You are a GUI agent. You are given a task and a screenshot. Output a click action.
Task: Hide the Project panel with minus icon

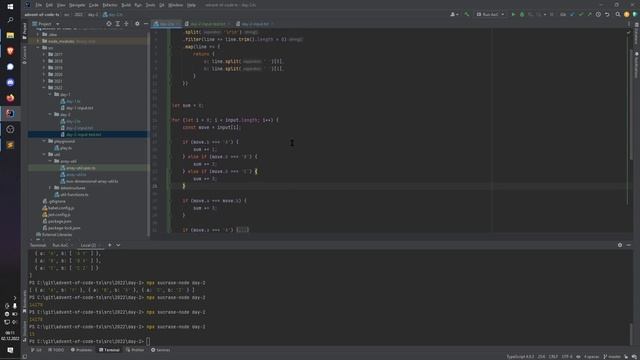(x=146, y=24)
